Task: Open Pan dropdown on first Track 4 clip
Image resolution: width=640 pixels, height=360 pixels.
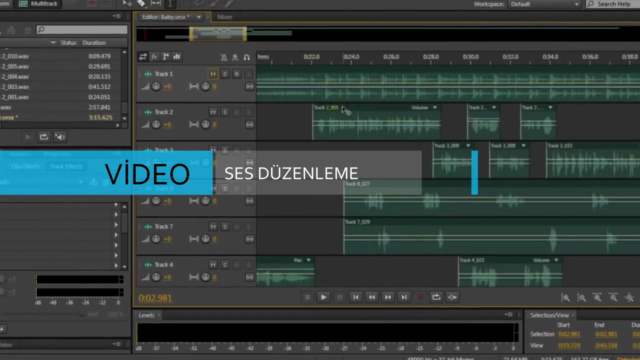Action: (309, 260)
